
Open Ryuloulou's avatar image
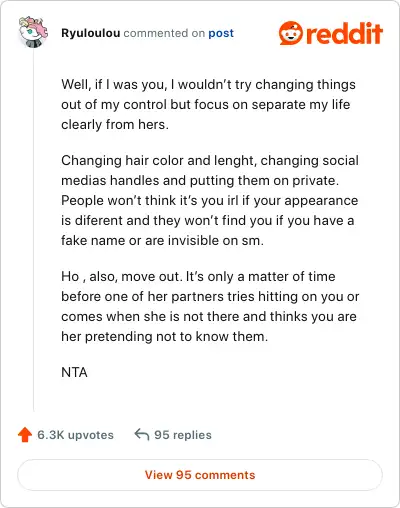tap(33, 32)
